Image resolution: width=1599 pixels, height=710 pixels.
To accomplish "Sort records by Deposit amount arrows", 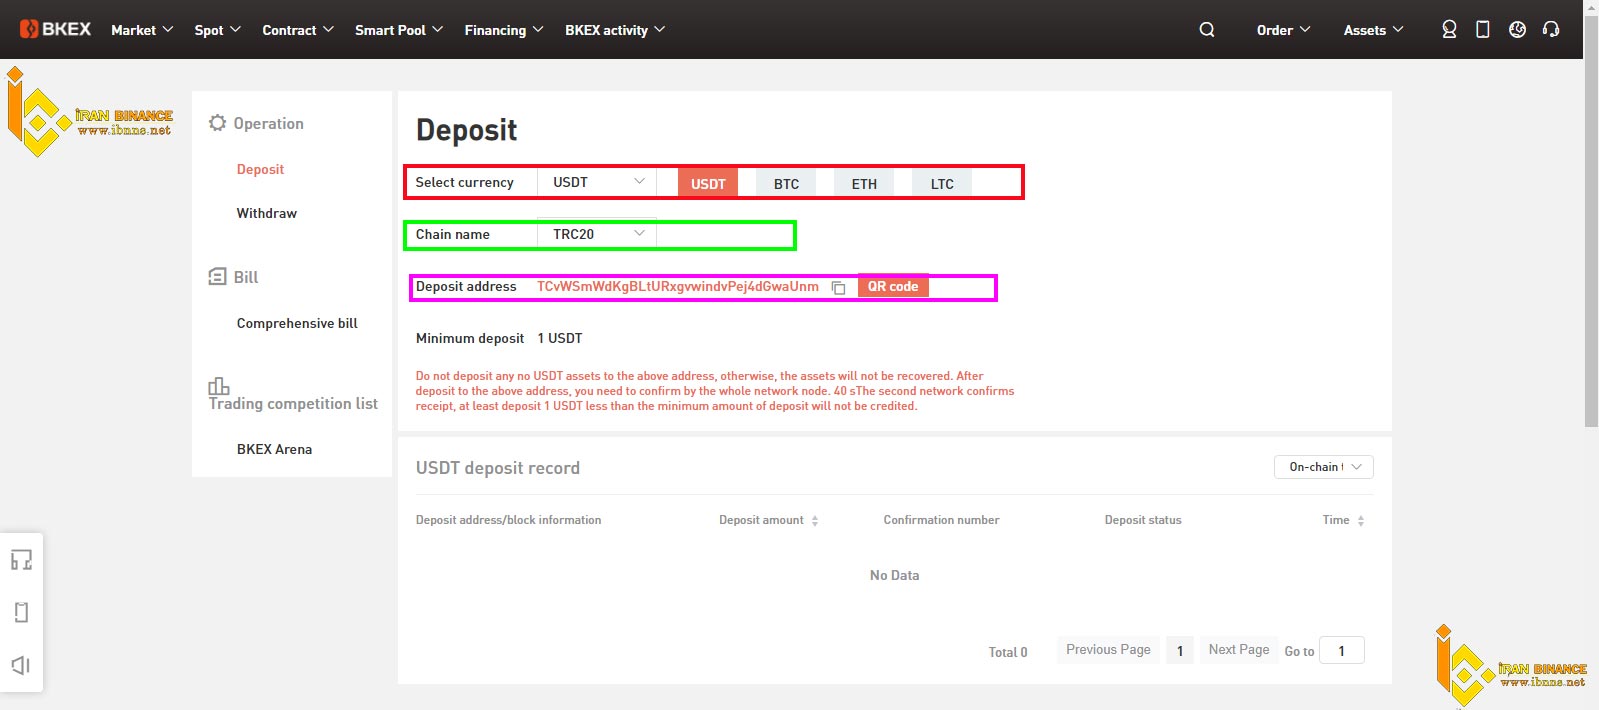I will 815,521.
